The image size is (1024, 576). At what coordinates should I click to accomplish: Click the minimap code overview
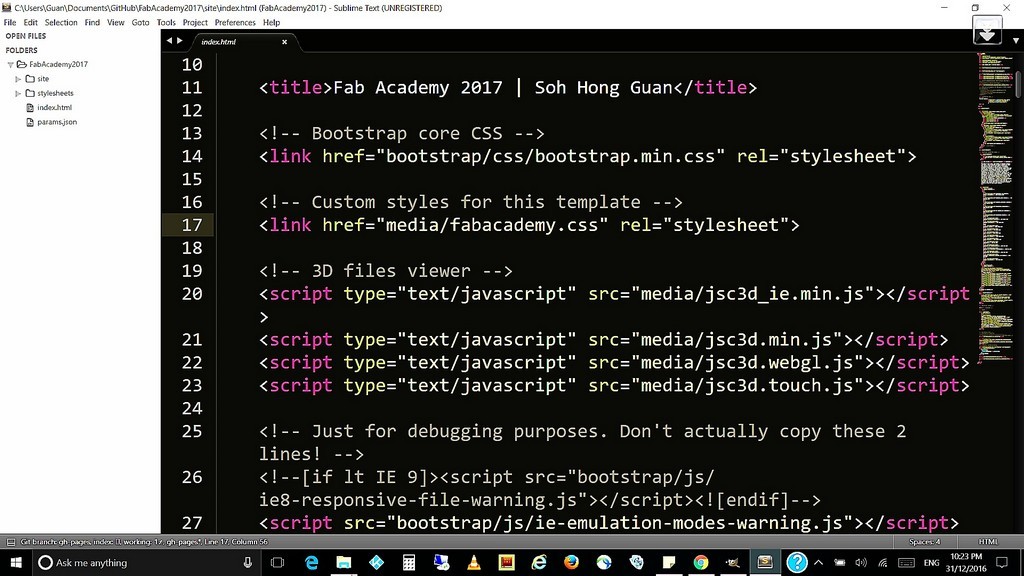995,209
